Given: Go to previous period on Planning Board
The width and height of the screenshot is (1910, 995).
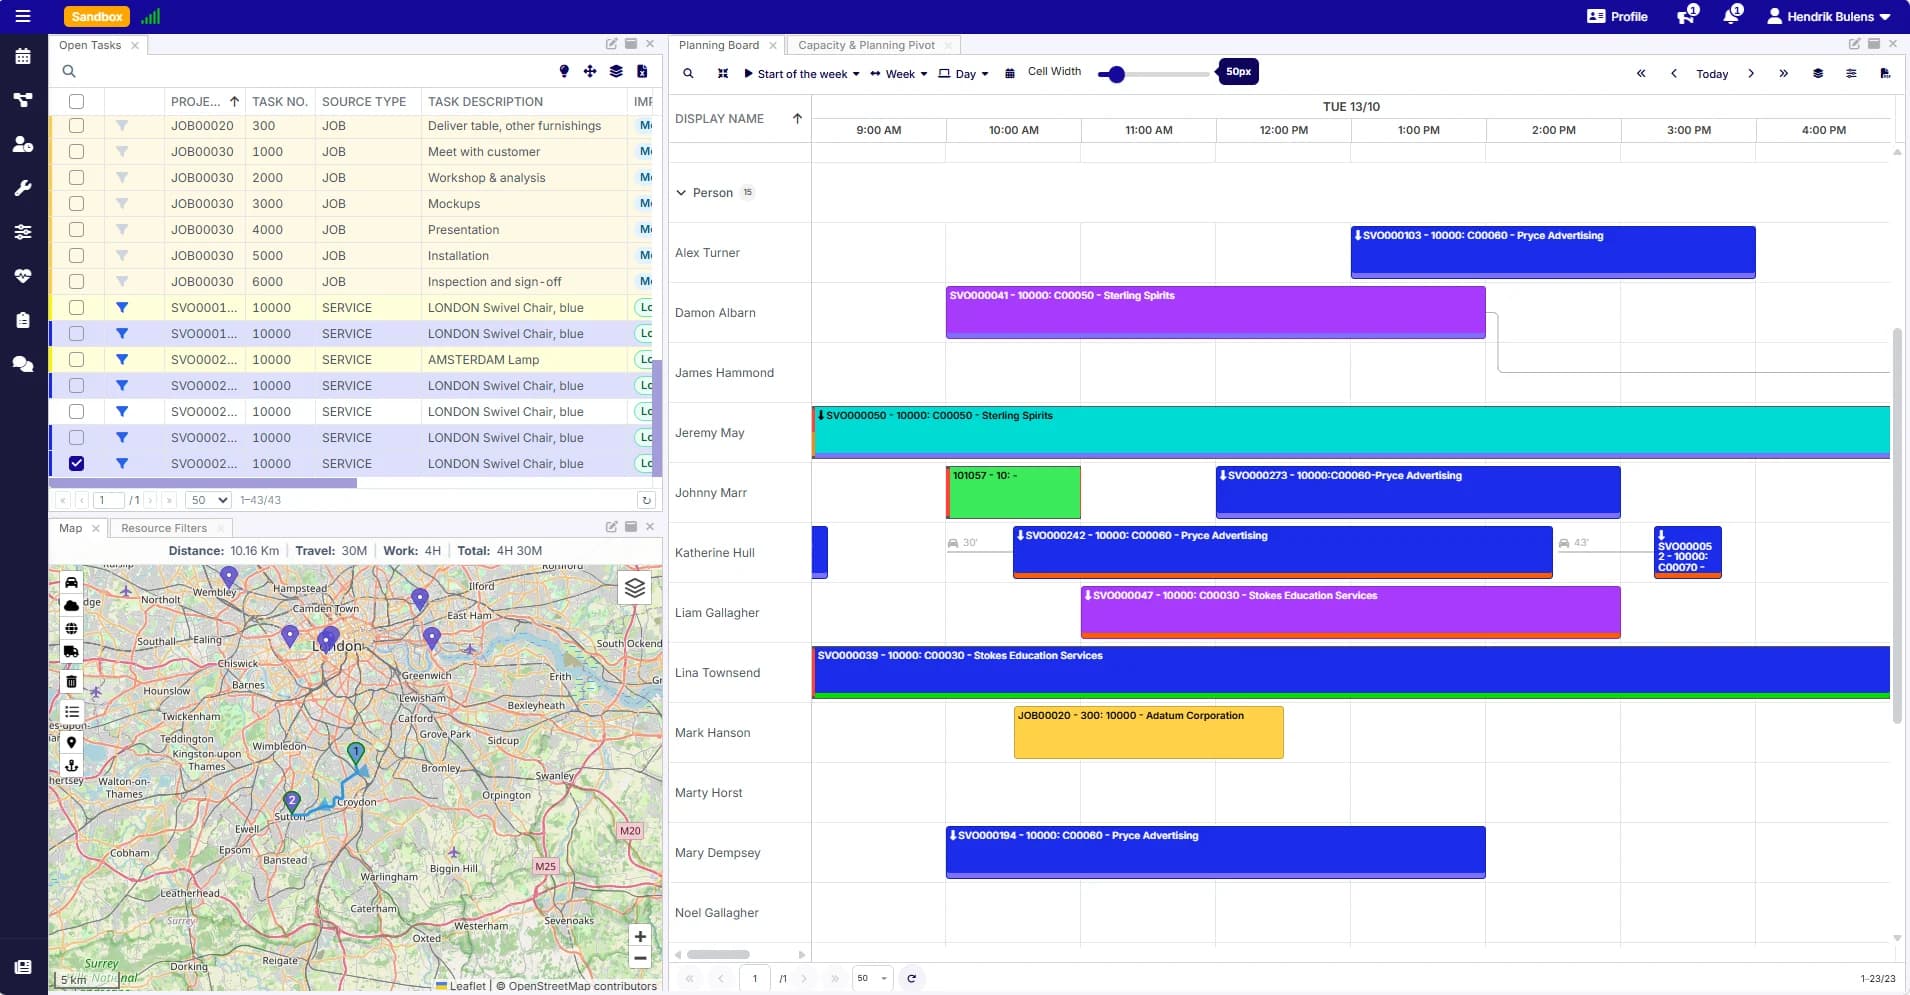Looking at the screenshot, I should [x=1674, y=73].
